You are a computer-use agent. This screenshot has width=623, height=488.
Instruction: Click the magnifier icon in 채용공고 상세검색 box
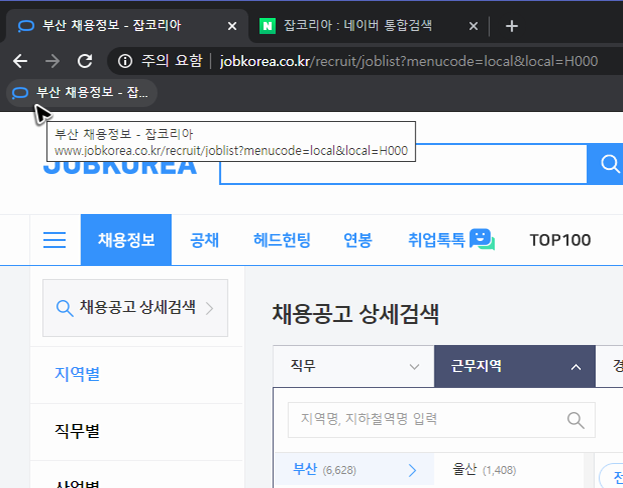[64, 308]
